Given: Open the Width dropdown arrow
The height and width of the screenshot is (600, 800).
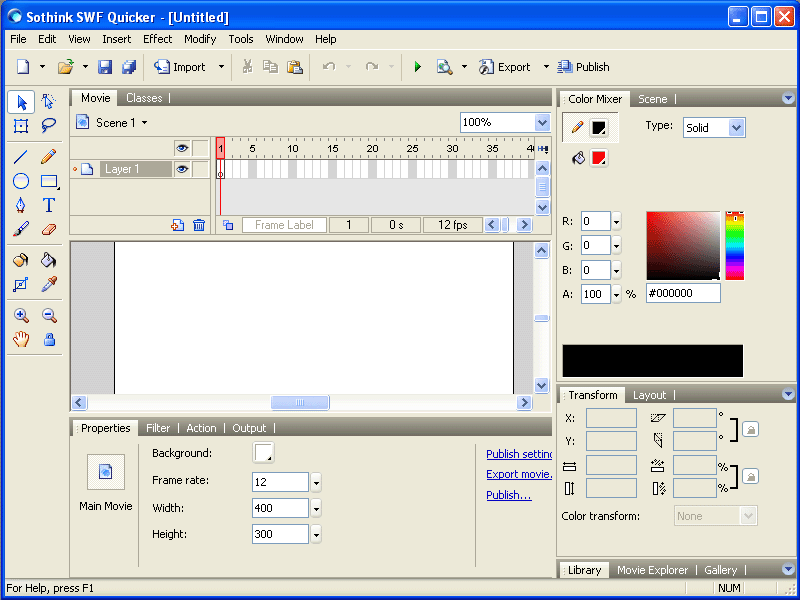Looking at the screenshot, I should click(316, 508).
